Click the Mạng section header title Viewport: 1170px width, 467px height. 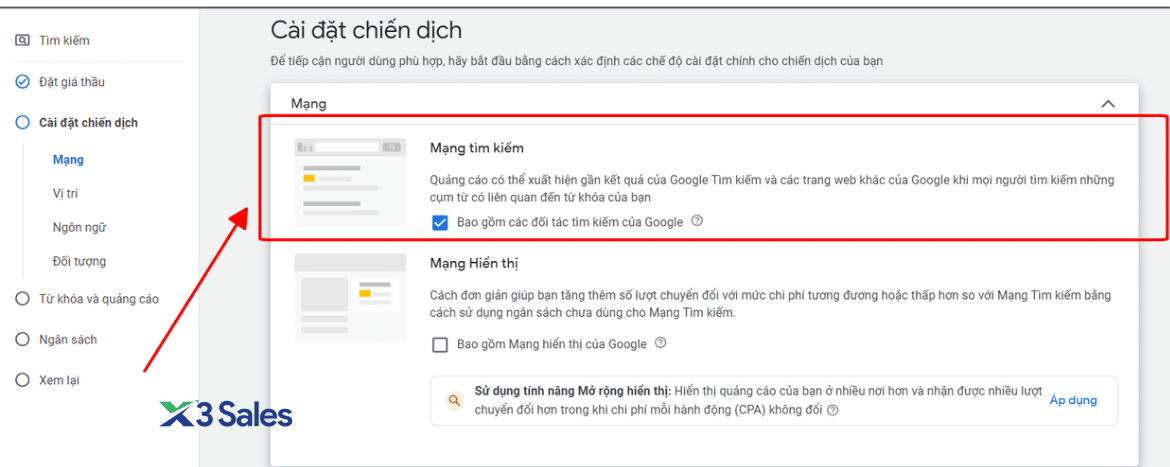(308, 104)
